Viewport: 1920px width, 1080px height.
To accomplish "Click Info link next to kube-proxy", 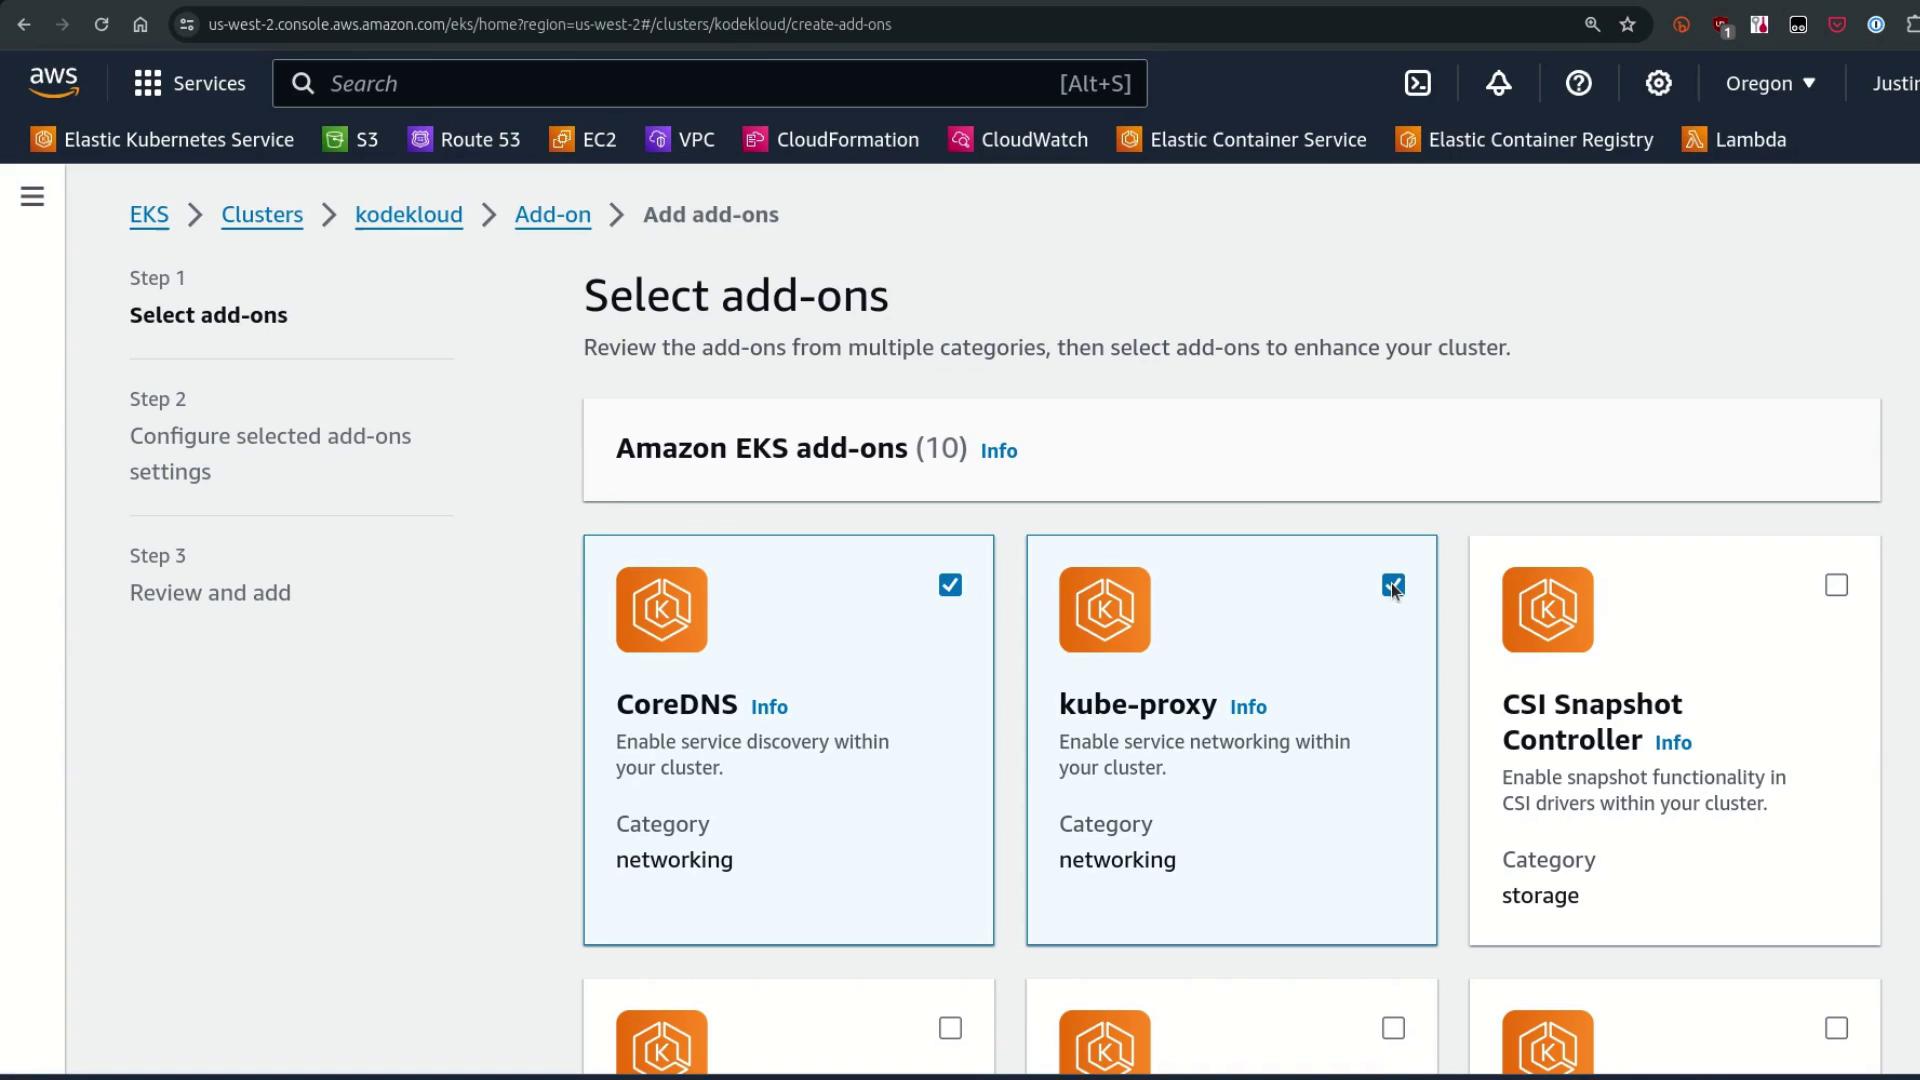I will [x=1248, y=706].
